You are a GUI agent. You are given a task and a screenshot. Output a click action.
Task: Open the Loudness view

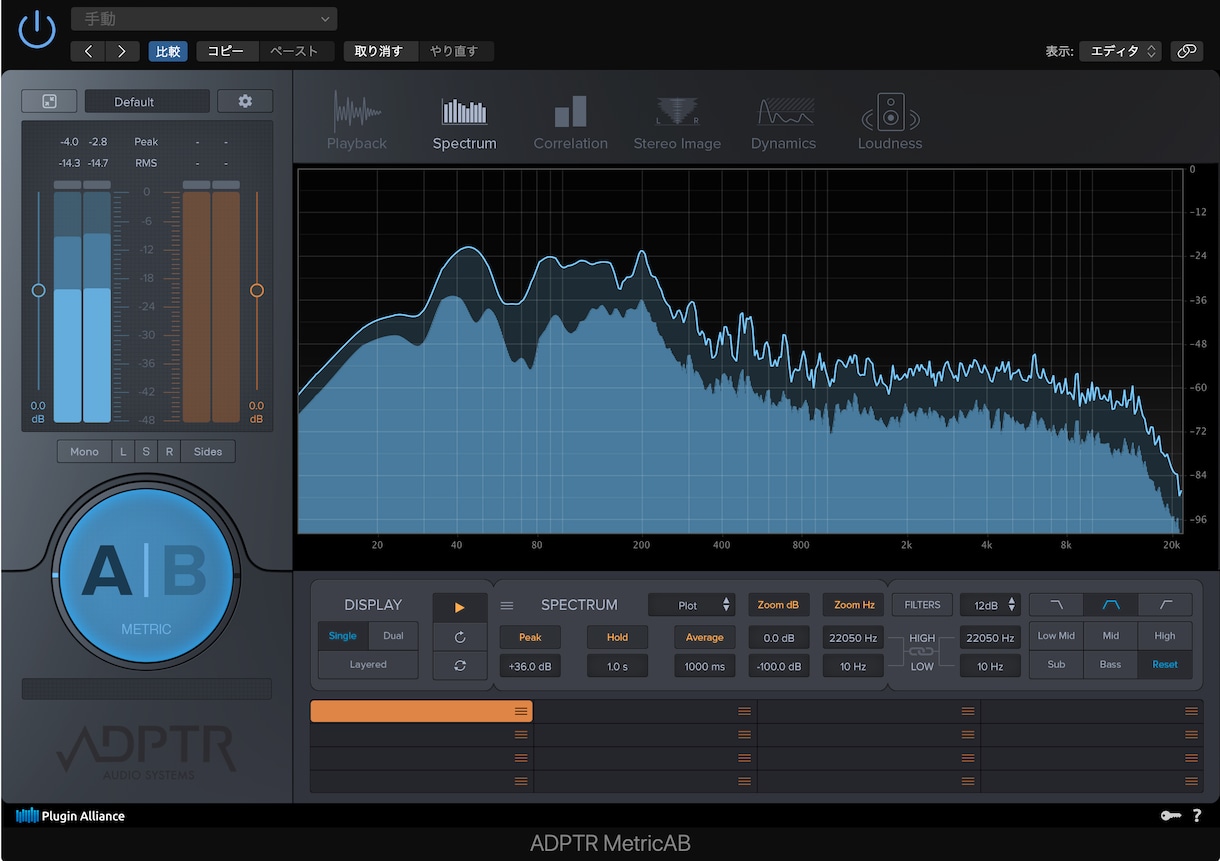890,121
